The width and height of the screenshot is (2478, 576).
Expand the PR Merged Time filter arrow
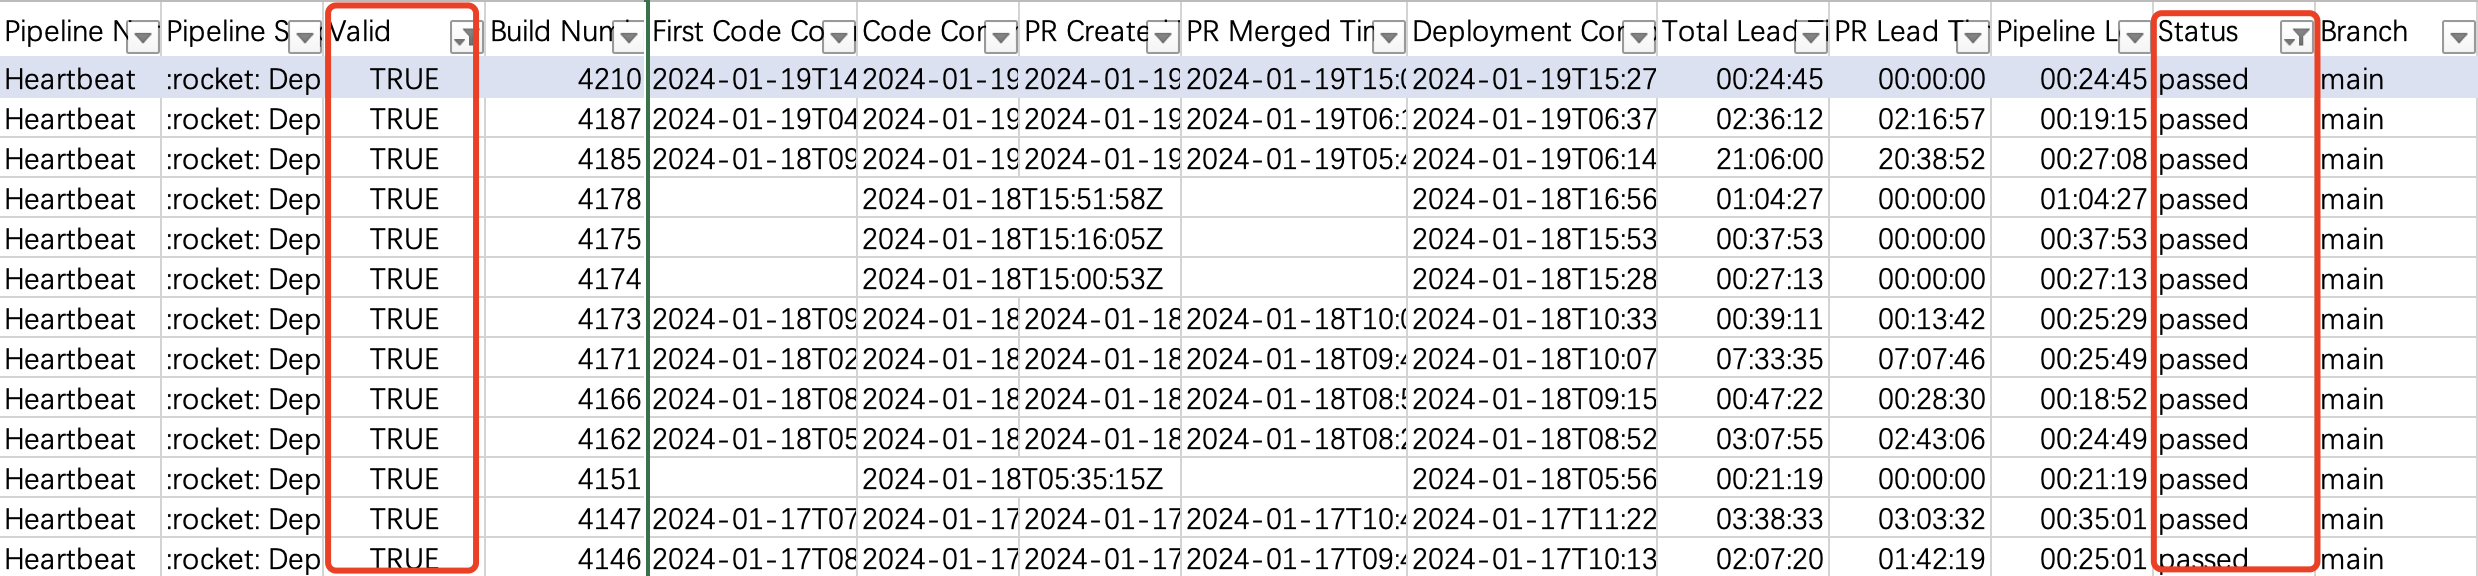[x=1389, y=38]
